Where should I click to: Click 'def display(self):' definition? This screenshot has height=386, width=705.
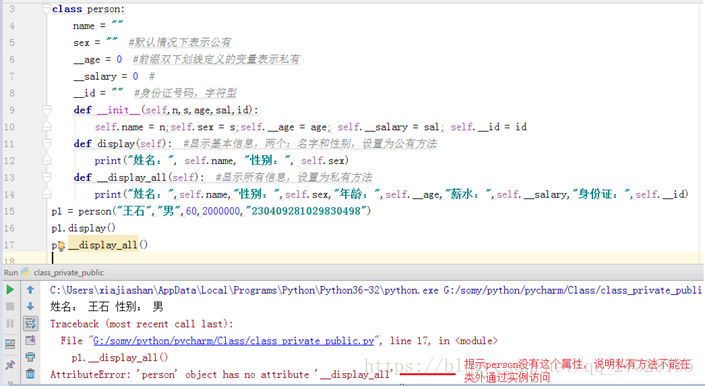(x=123, y=144)
